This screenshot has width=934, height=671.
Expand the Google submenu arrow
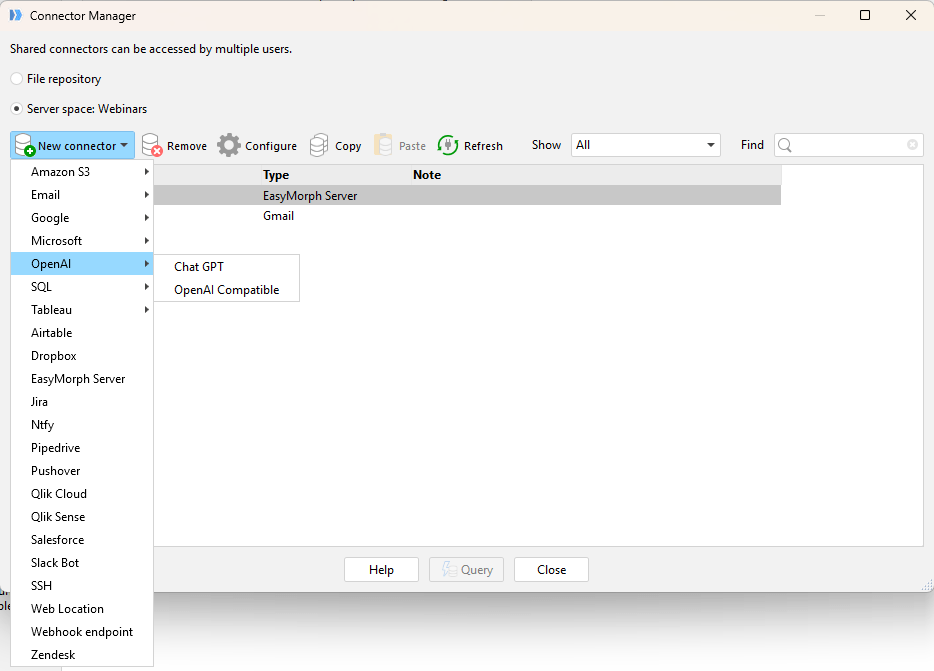click(x=147, y=218)
